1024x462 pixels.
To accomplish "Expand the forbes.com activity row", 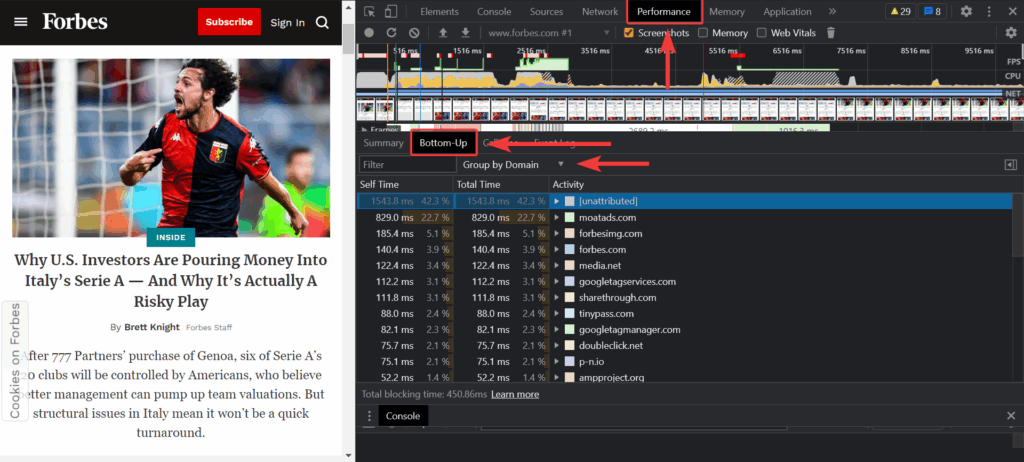I will 557,250.
